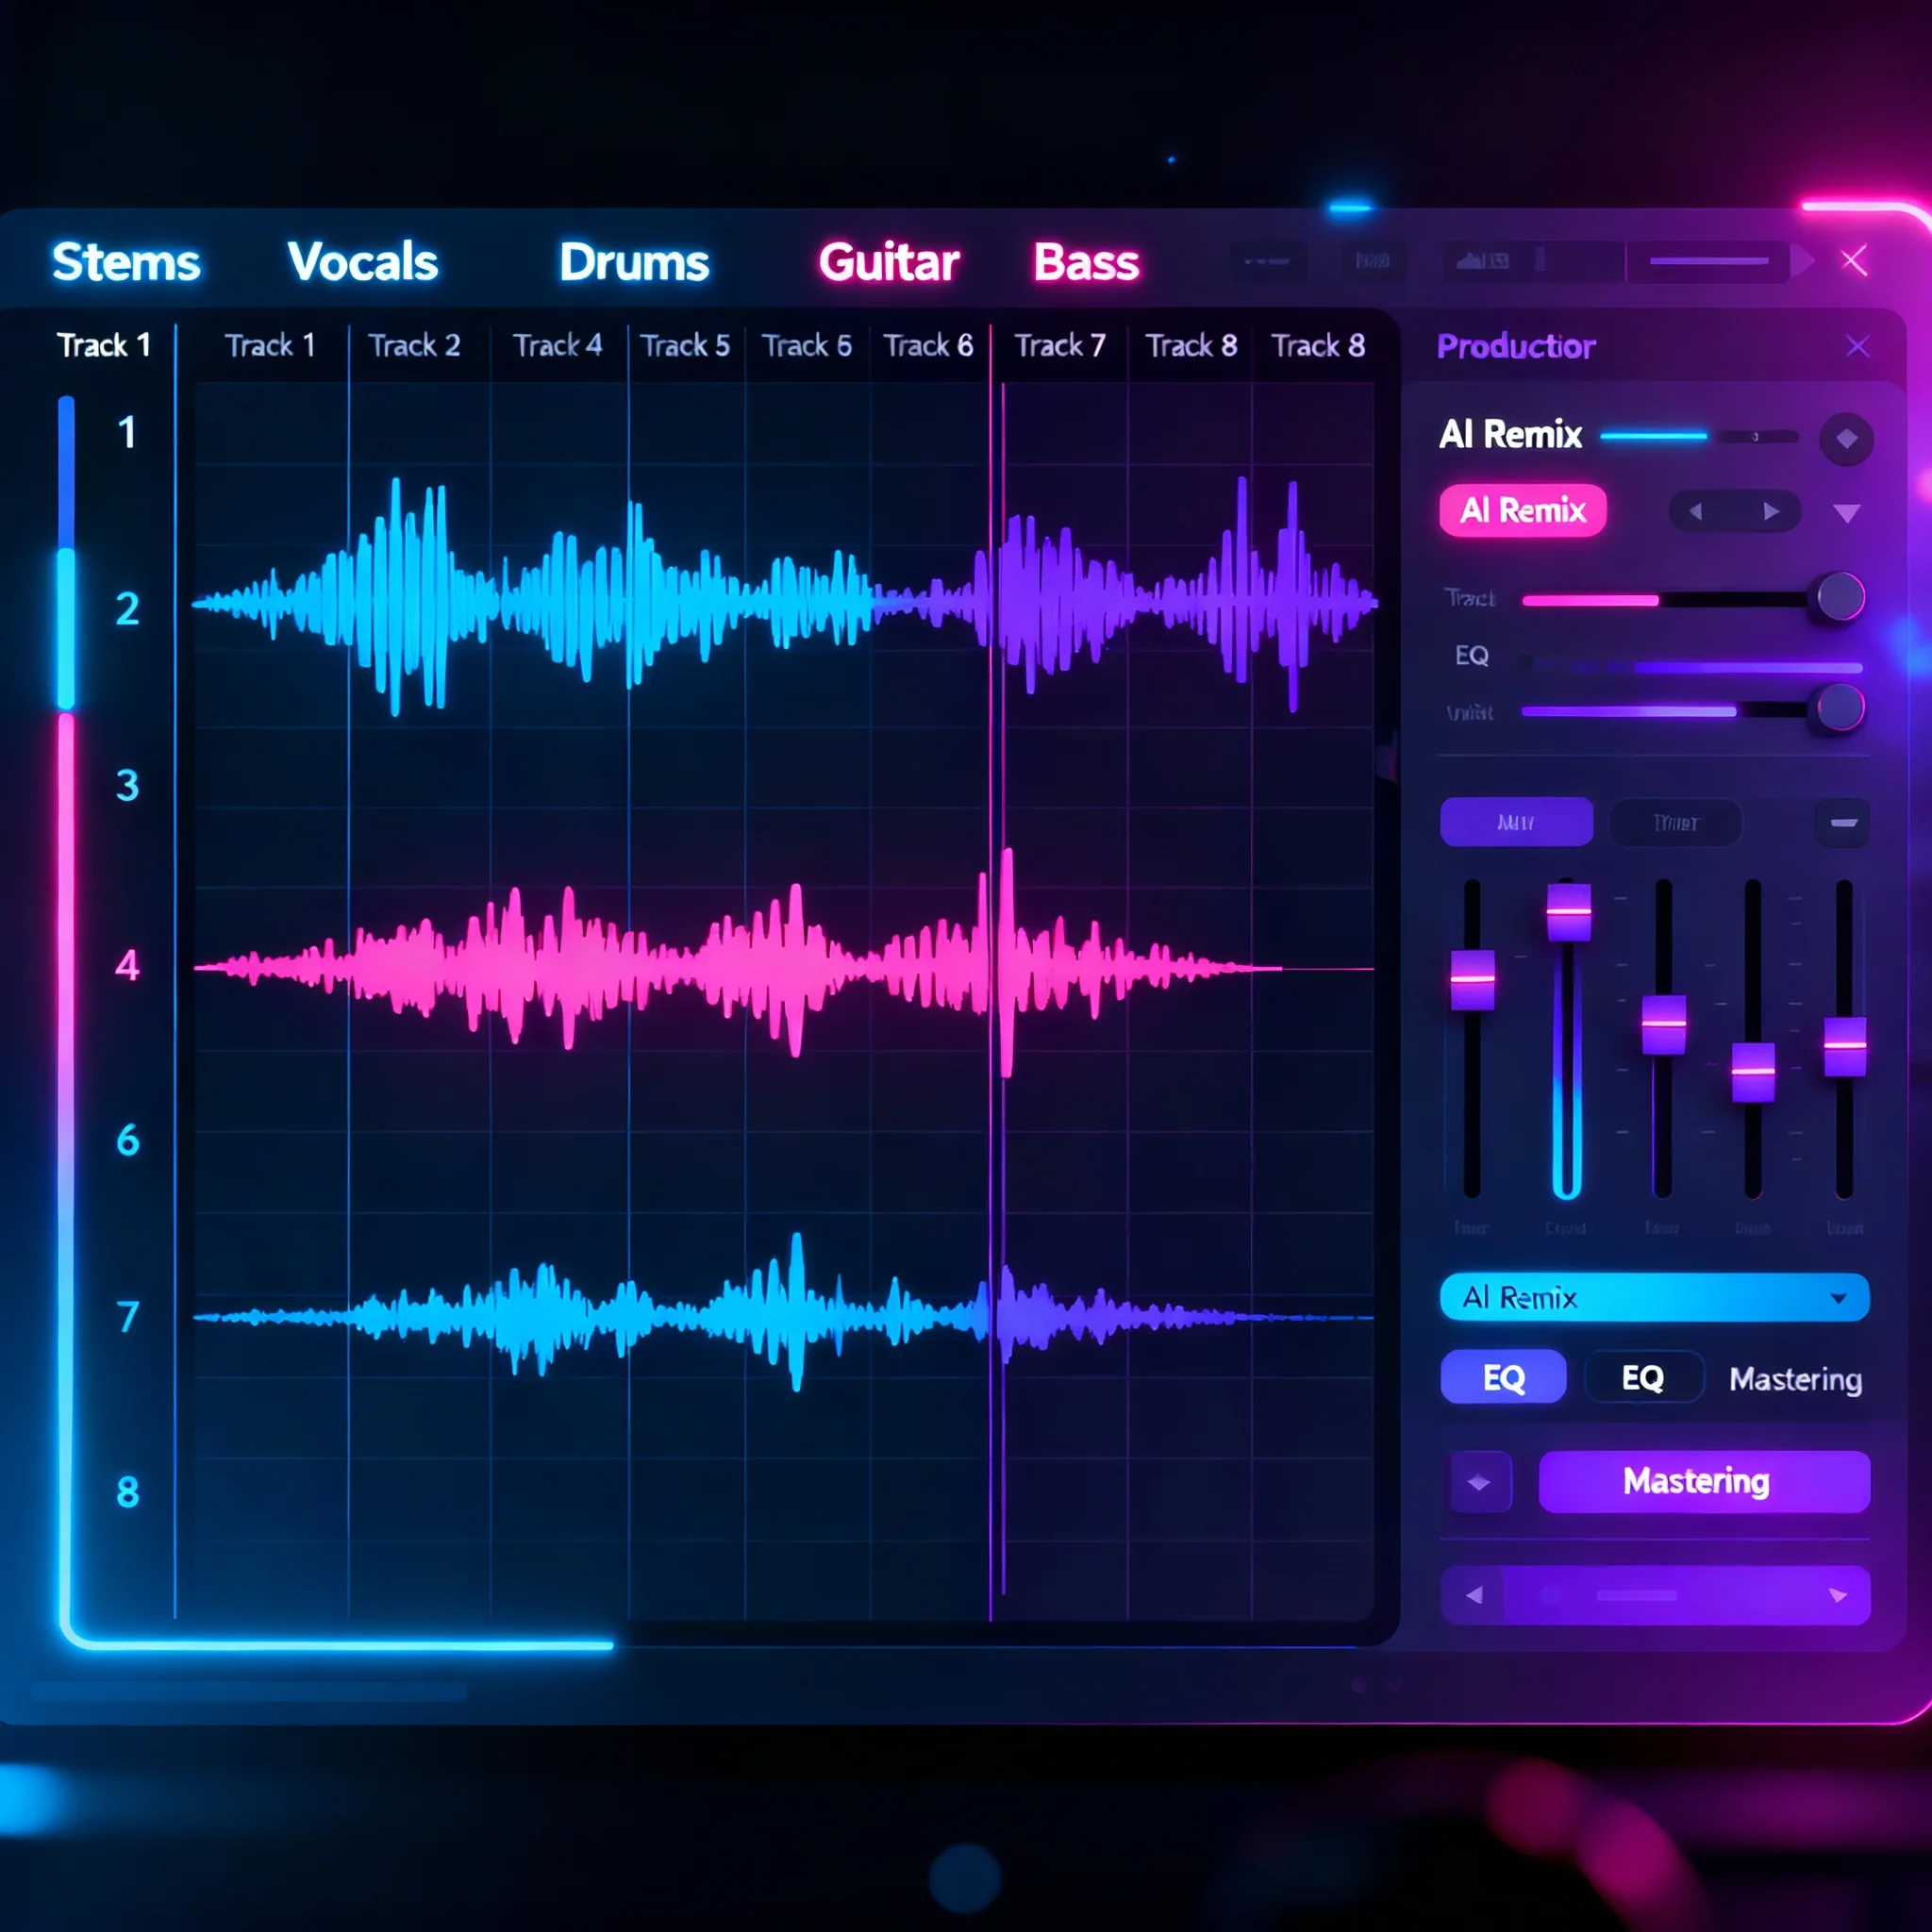
Task: Toggle the dark outlined EQ button
Action: coord(1643,1378)
